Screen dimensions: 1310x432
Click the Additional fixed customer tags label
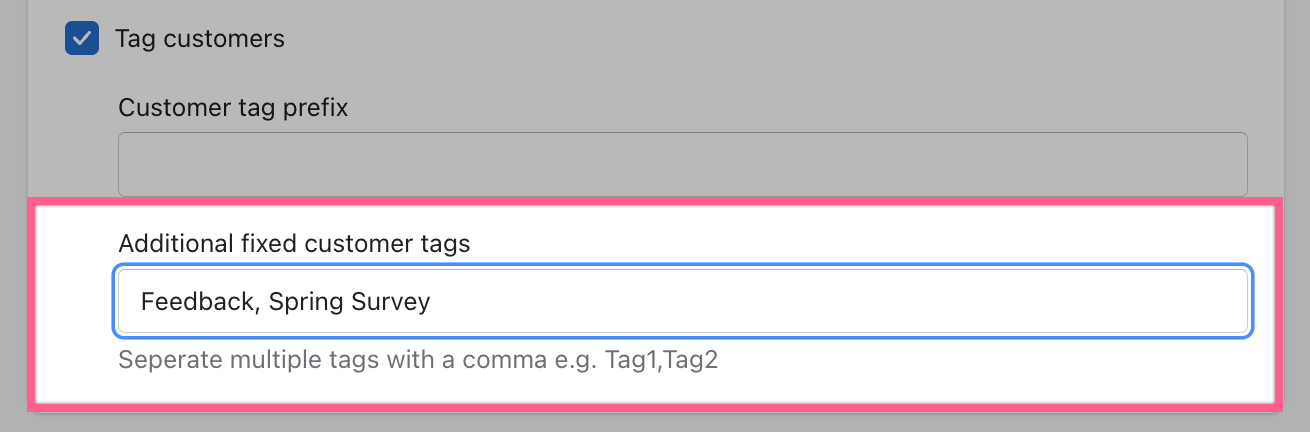click(x=294, y=243)
